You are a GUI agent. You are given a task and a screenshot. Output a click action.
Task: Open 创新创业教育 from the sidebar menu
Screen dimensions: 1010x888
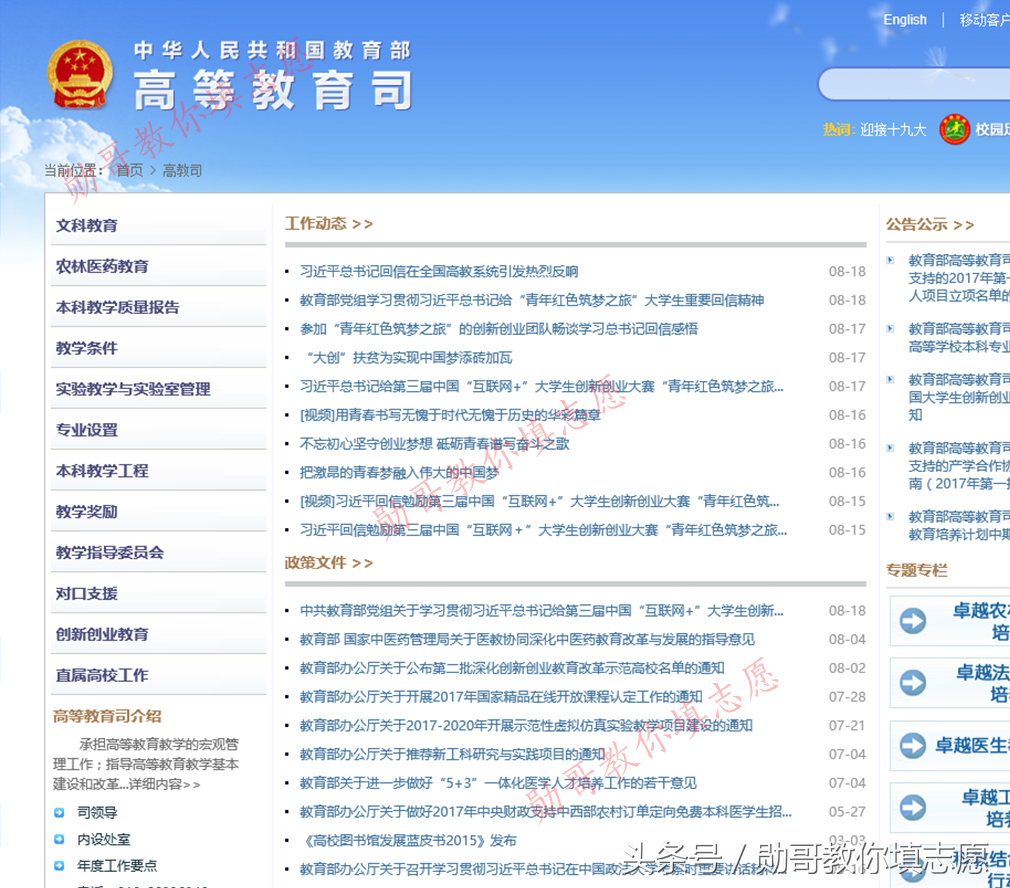[103, 634]
